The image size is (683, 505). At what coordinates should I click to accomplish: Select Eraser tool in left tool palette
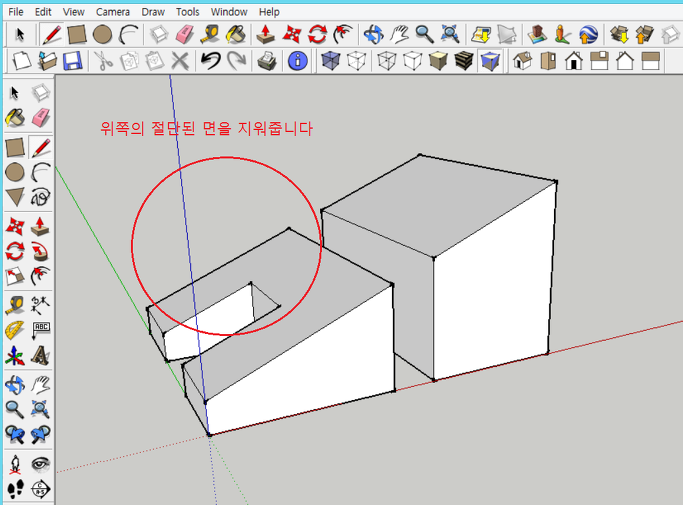click(41, 118)
